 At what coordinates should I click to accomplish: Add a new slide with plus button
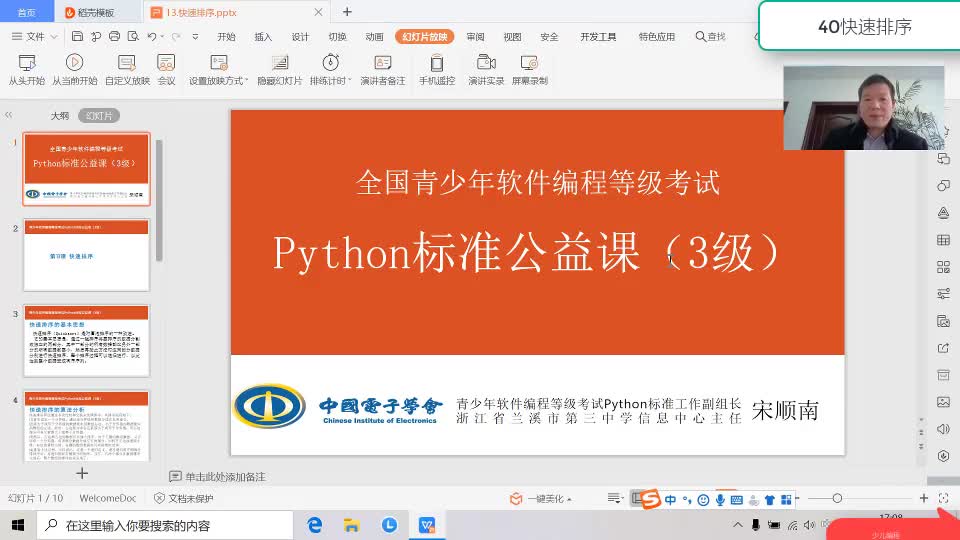point(82,473)
